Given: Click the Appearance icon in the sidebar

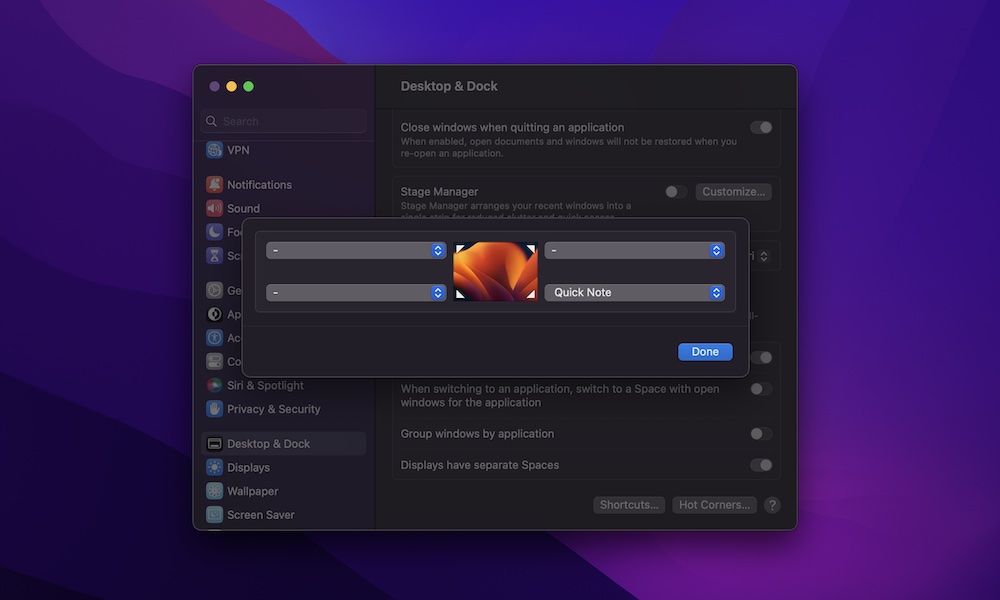Looking at the screenshot, I should coord(214,314).
